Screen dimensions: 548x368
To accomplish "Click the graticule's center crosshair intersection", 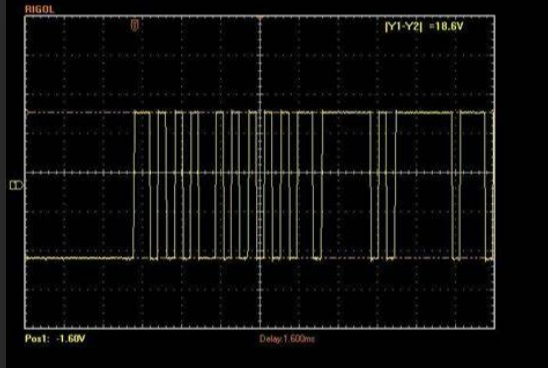I will (260, 173).
